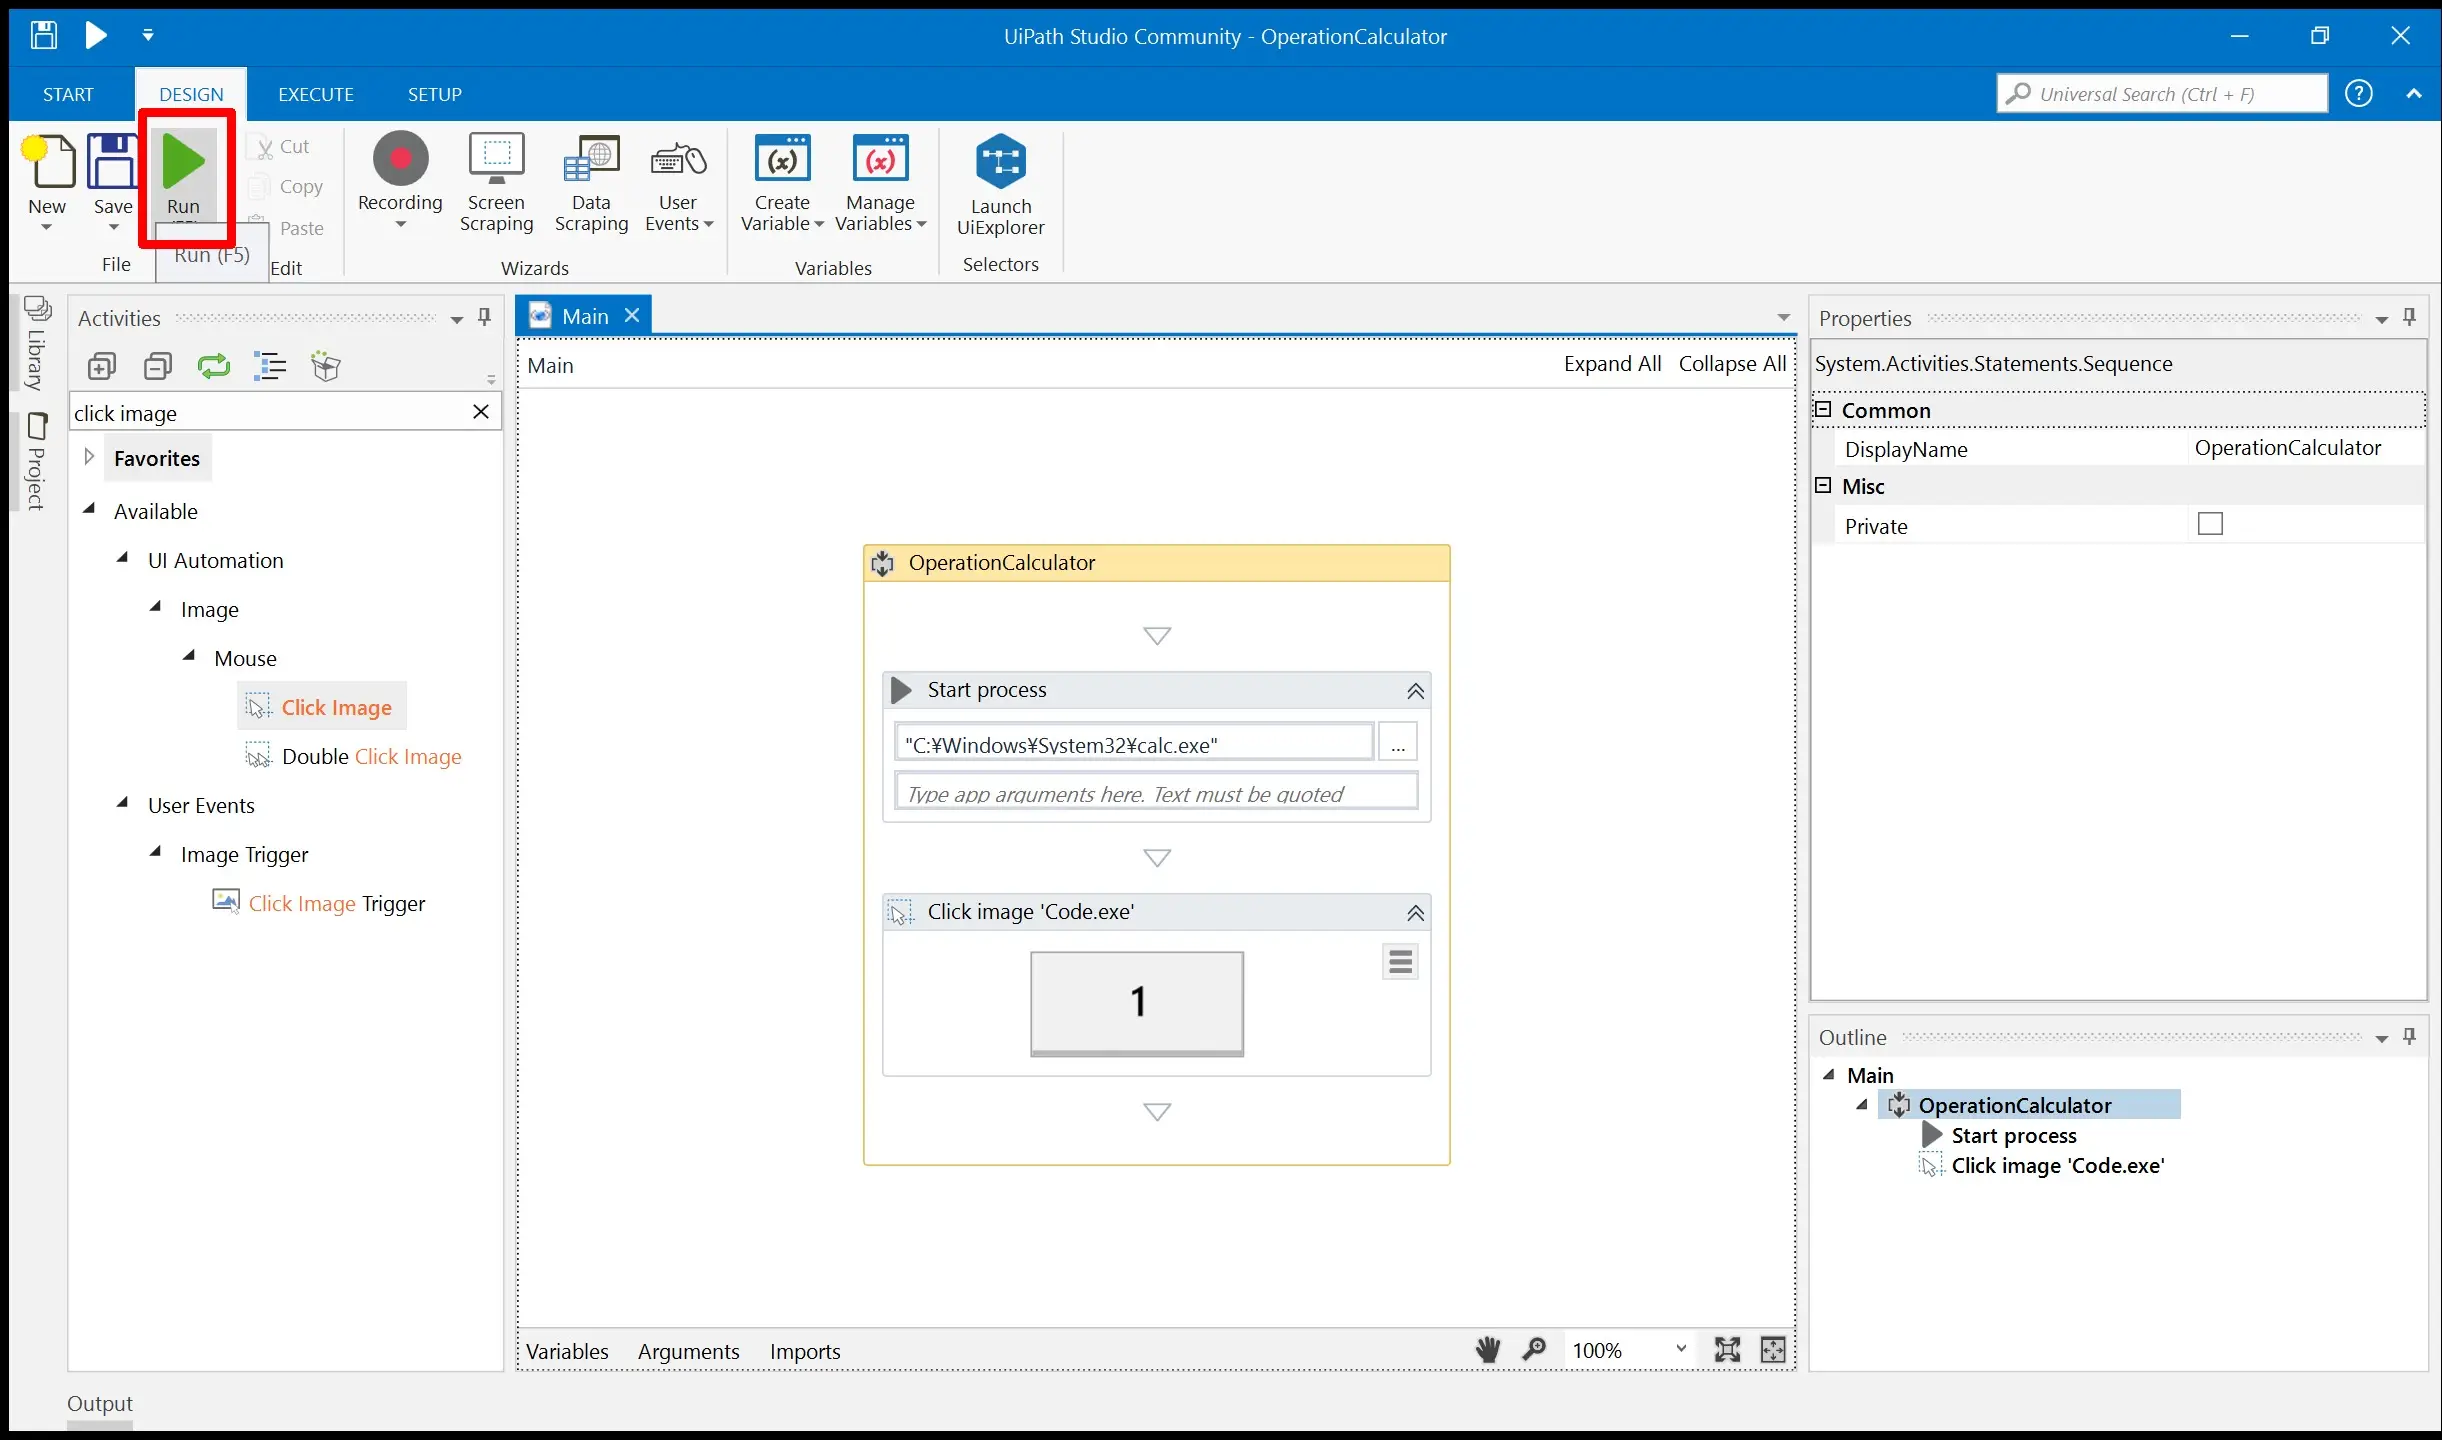Switch to the EXECUTE tab
The image size is (2442, 1440).
[x=316, y=94]
